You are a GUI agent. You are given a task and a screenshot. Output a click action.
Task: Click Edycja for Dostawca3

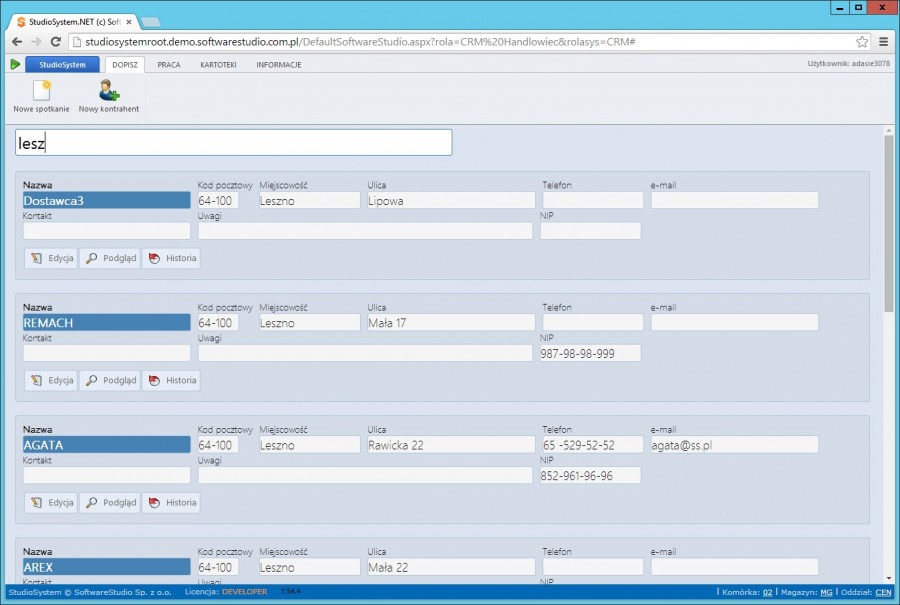coord(51,258)
